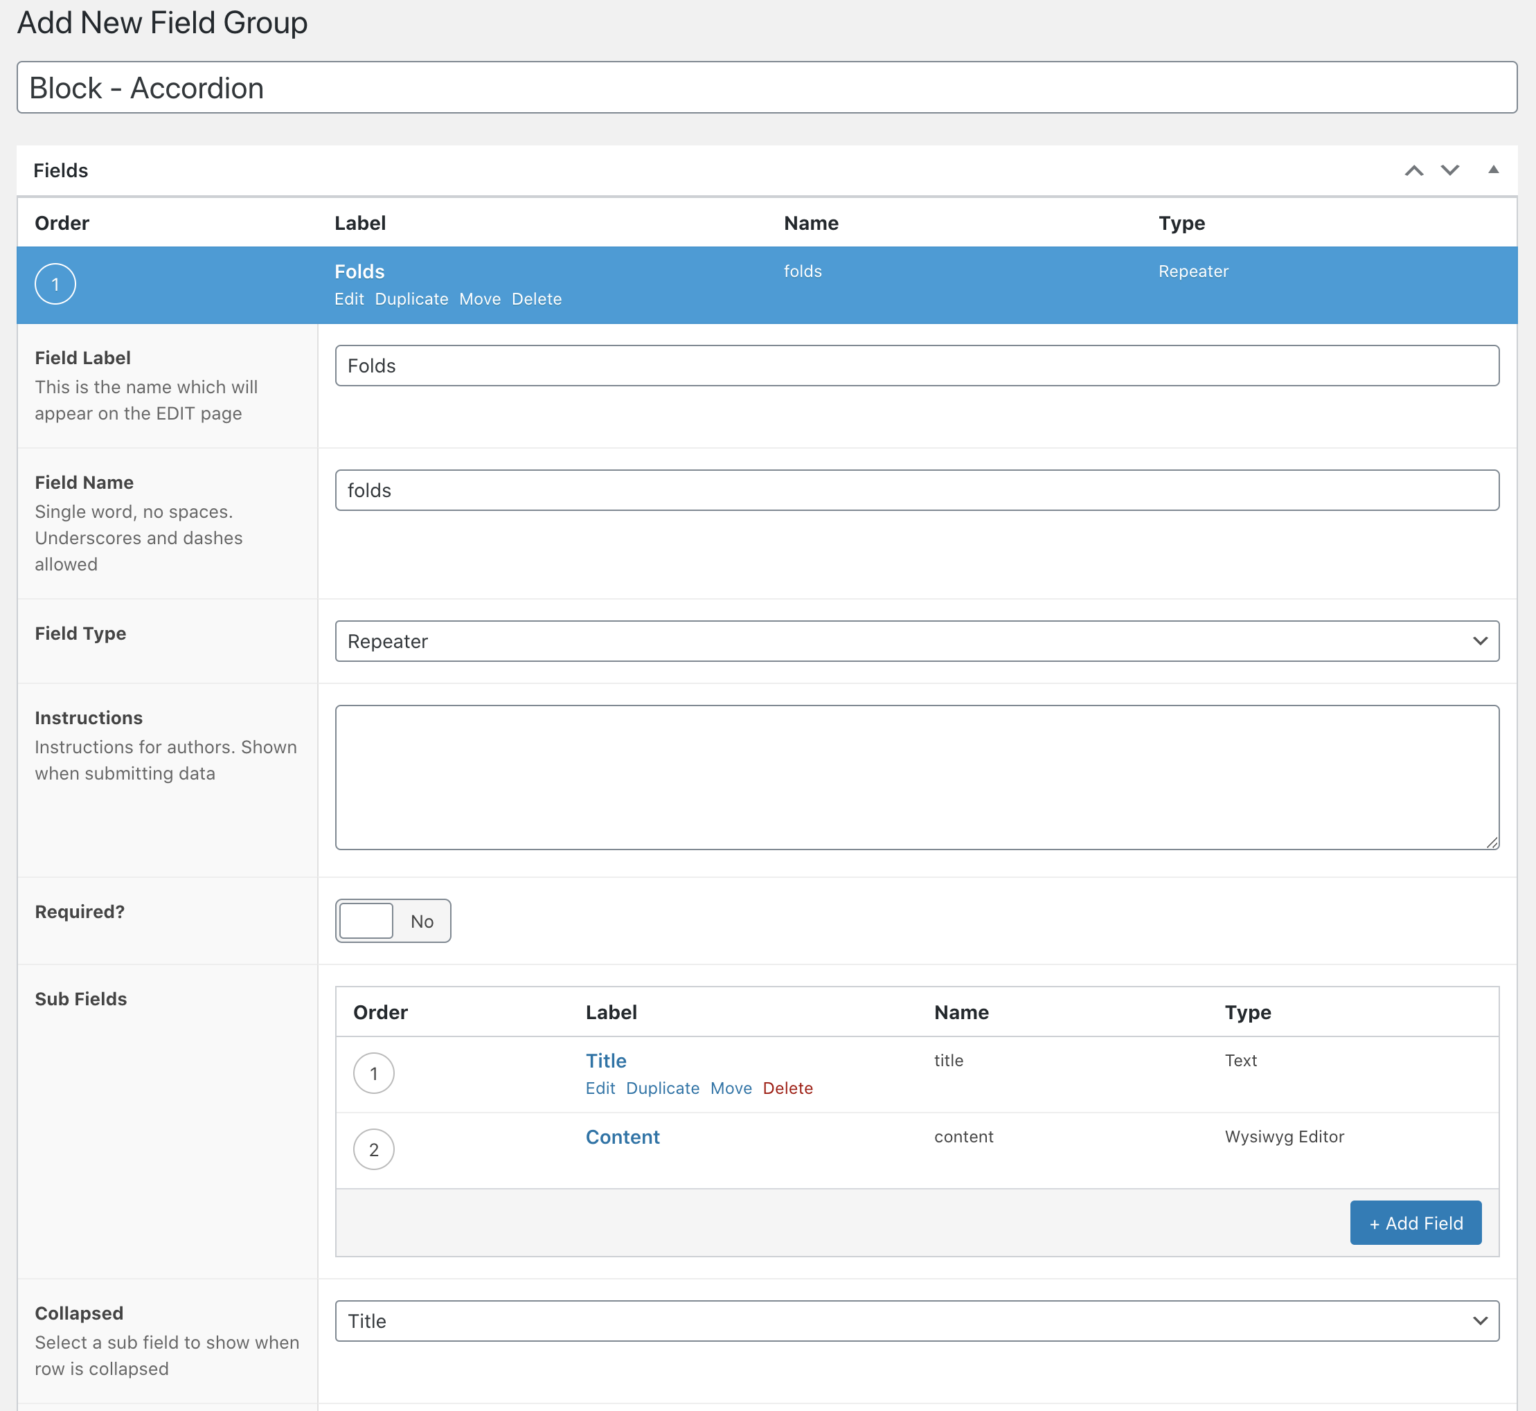Click the order handle for the Folds field

55,284
